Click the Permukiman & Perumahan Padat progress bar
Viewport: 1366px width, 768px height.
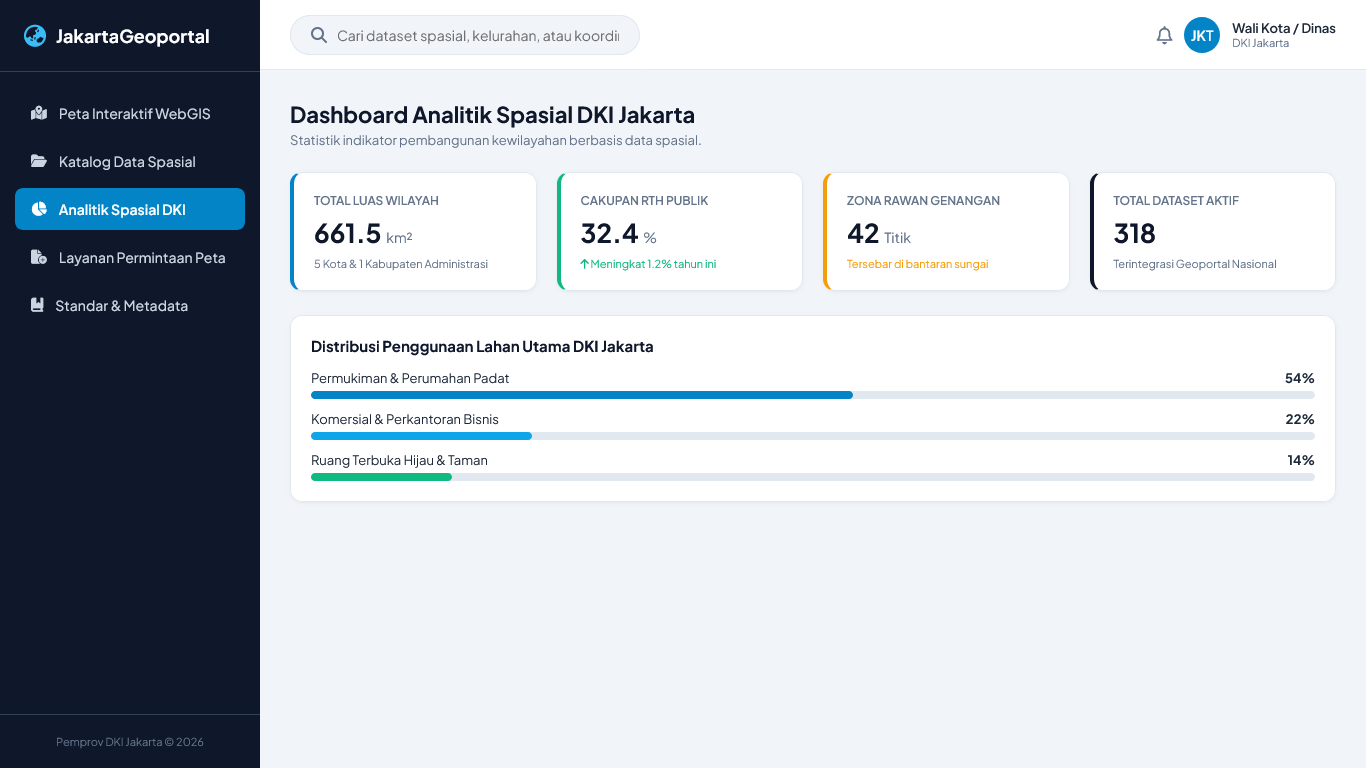(813, 395)
